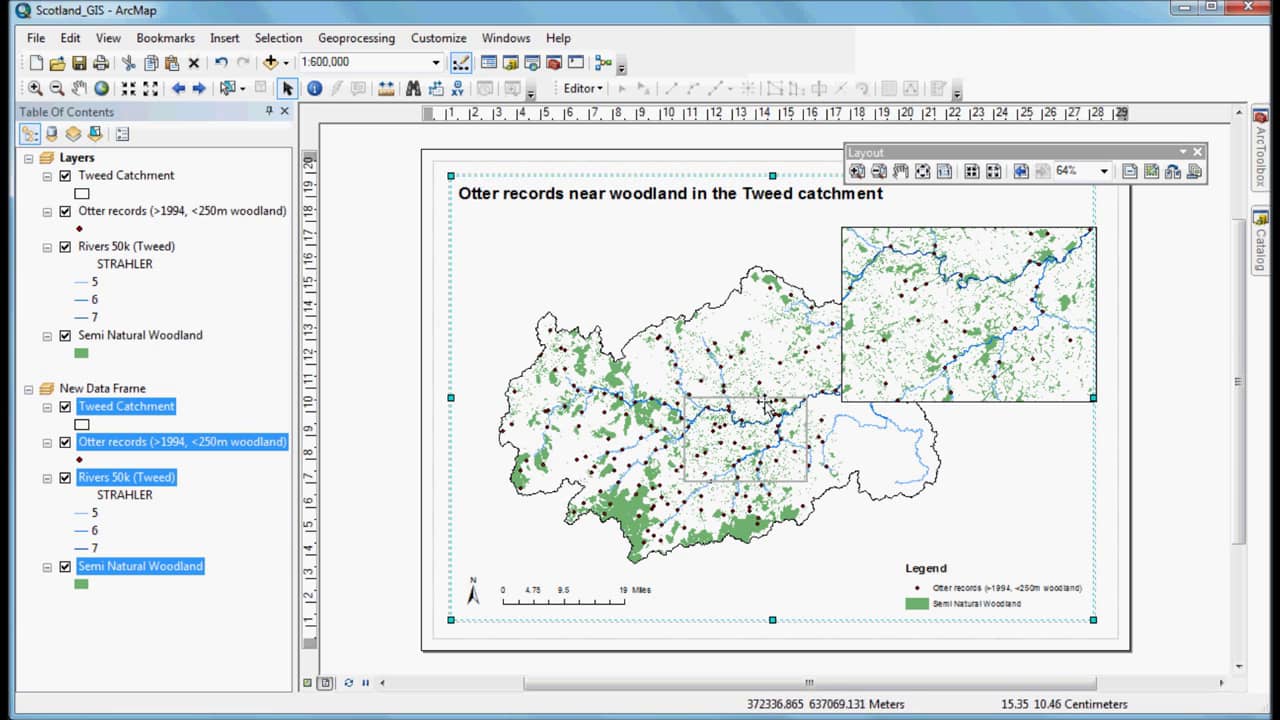Click the Identify tool icon

(314, 88)
